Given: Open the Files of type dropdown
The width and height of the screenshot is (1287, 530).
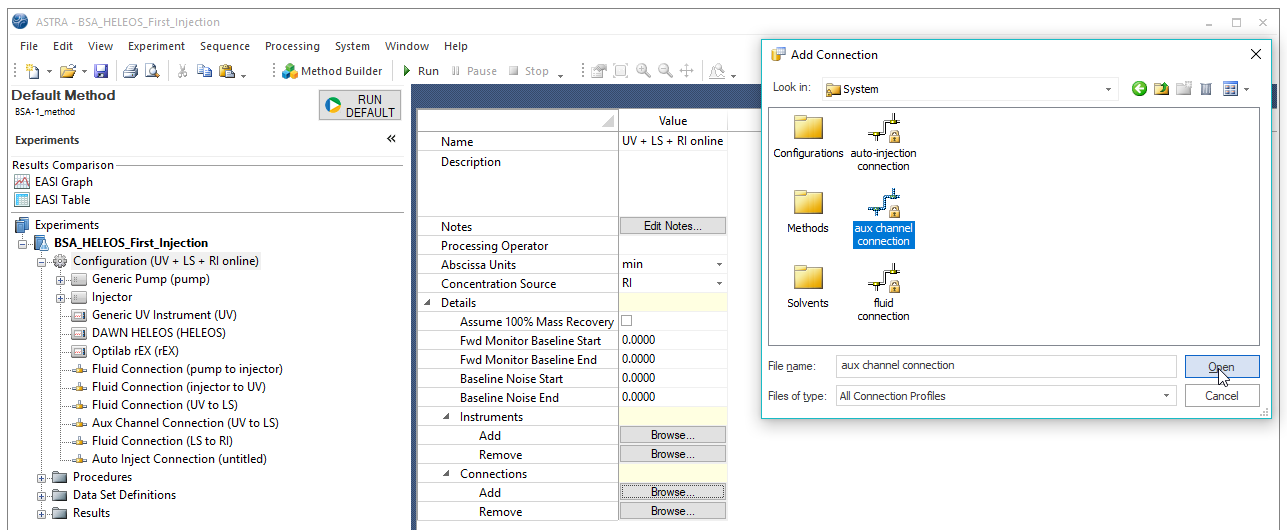Looking at the screenshot, I should point(1166,396).
